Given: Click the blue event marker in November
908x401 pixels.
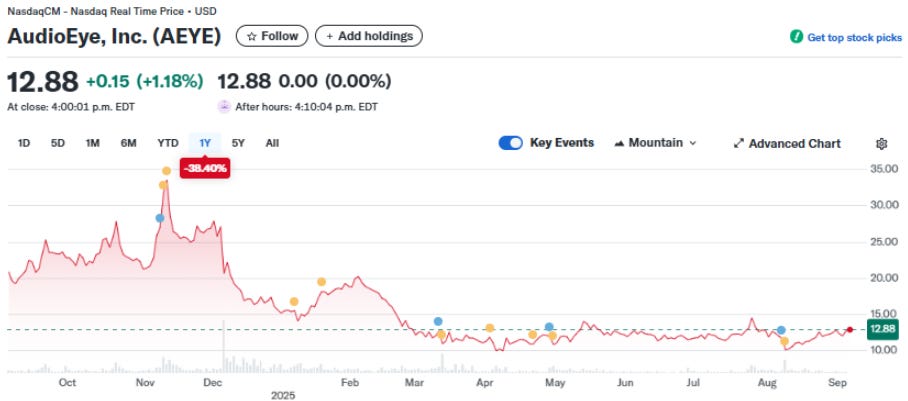Looking at the screenshot, I should click(160, 218).
